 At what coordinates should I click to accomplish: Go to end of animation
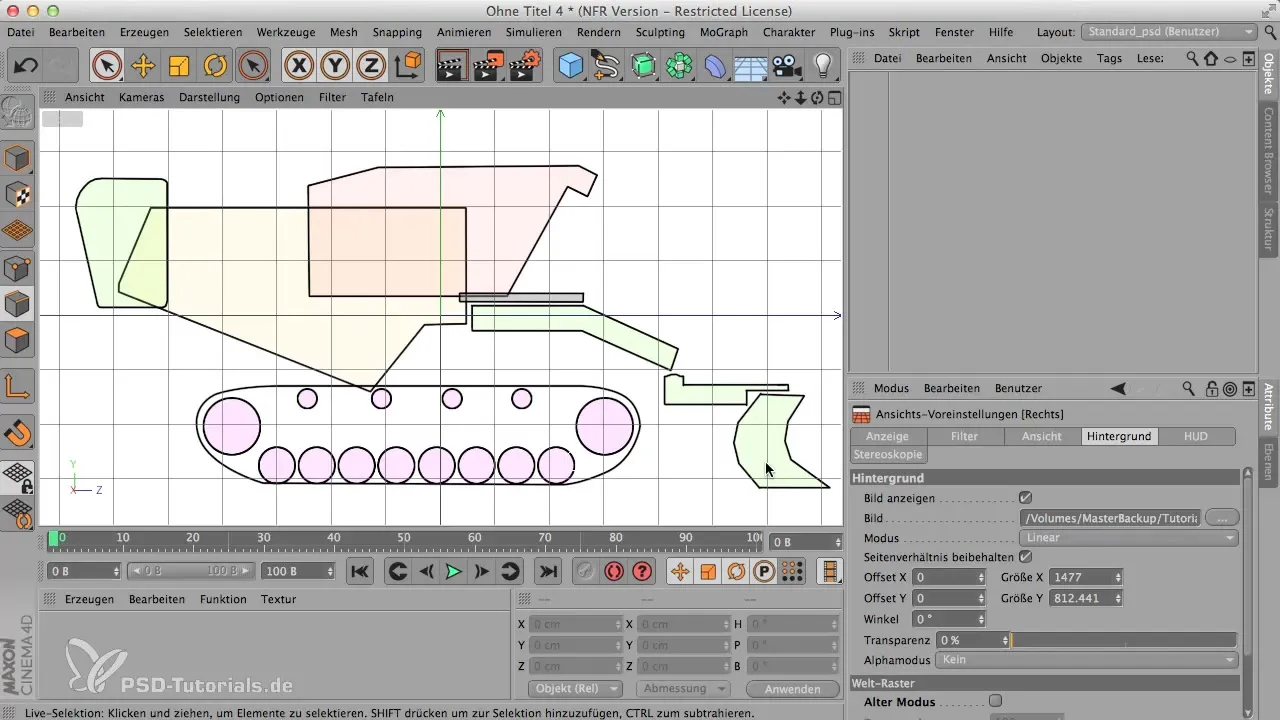547,571
